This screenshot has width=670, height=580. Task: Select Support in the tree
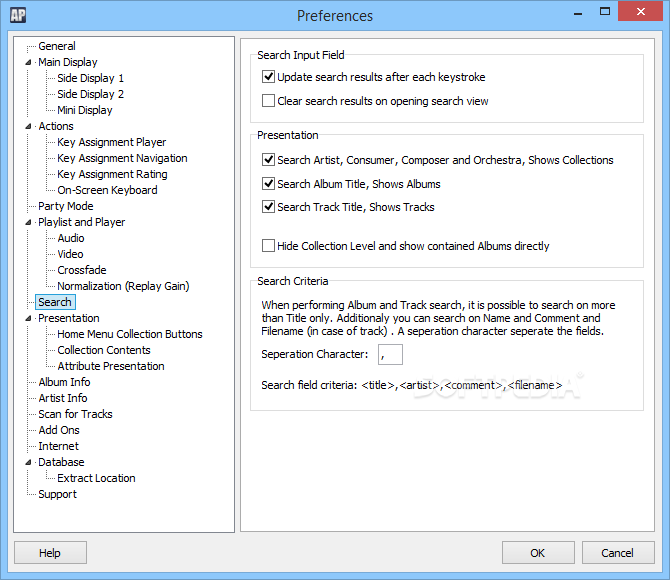point(57,494)
